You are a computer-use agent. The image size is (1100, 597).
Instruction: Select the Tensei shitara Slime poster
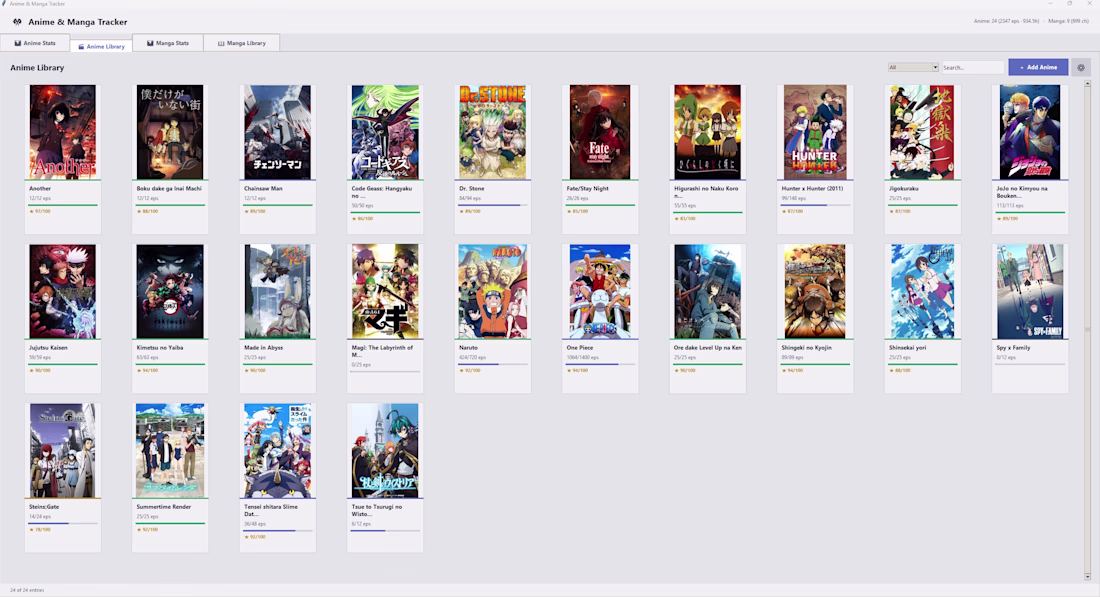click(277, 450)
